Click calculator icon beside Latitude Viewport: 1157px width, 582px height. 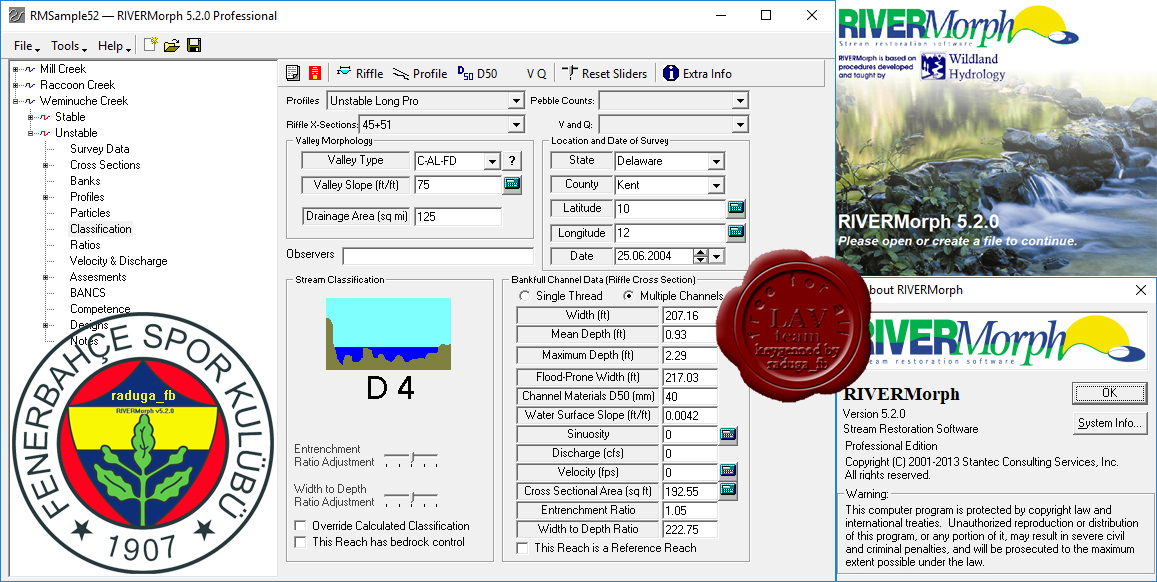(736, 208)
